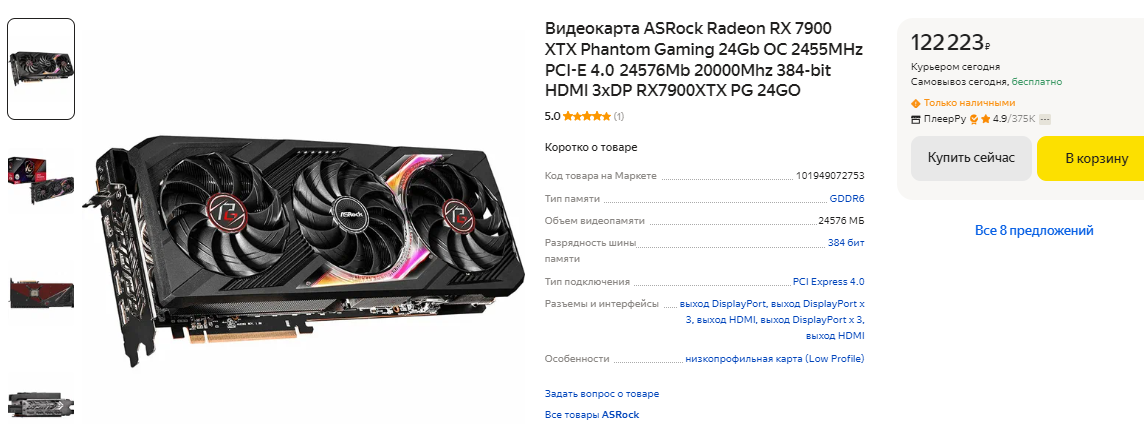
Task: Click the orange cash-only warning icon
Action: click(x=916, y=104)
